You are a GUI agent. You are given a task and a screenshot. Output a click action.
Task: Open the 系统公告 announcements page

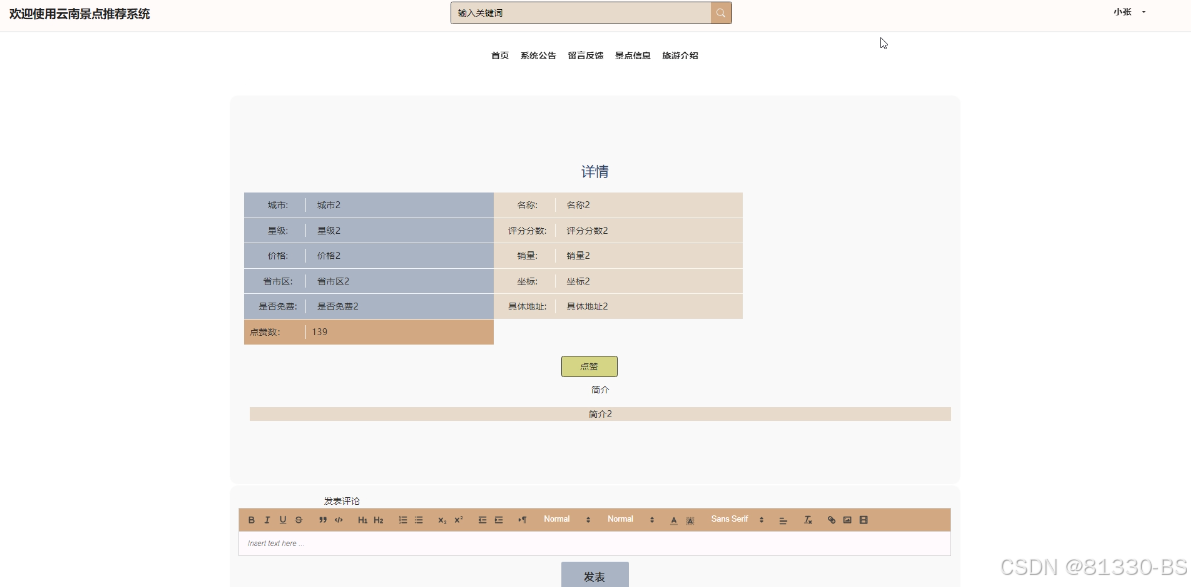tap(538, 55)
